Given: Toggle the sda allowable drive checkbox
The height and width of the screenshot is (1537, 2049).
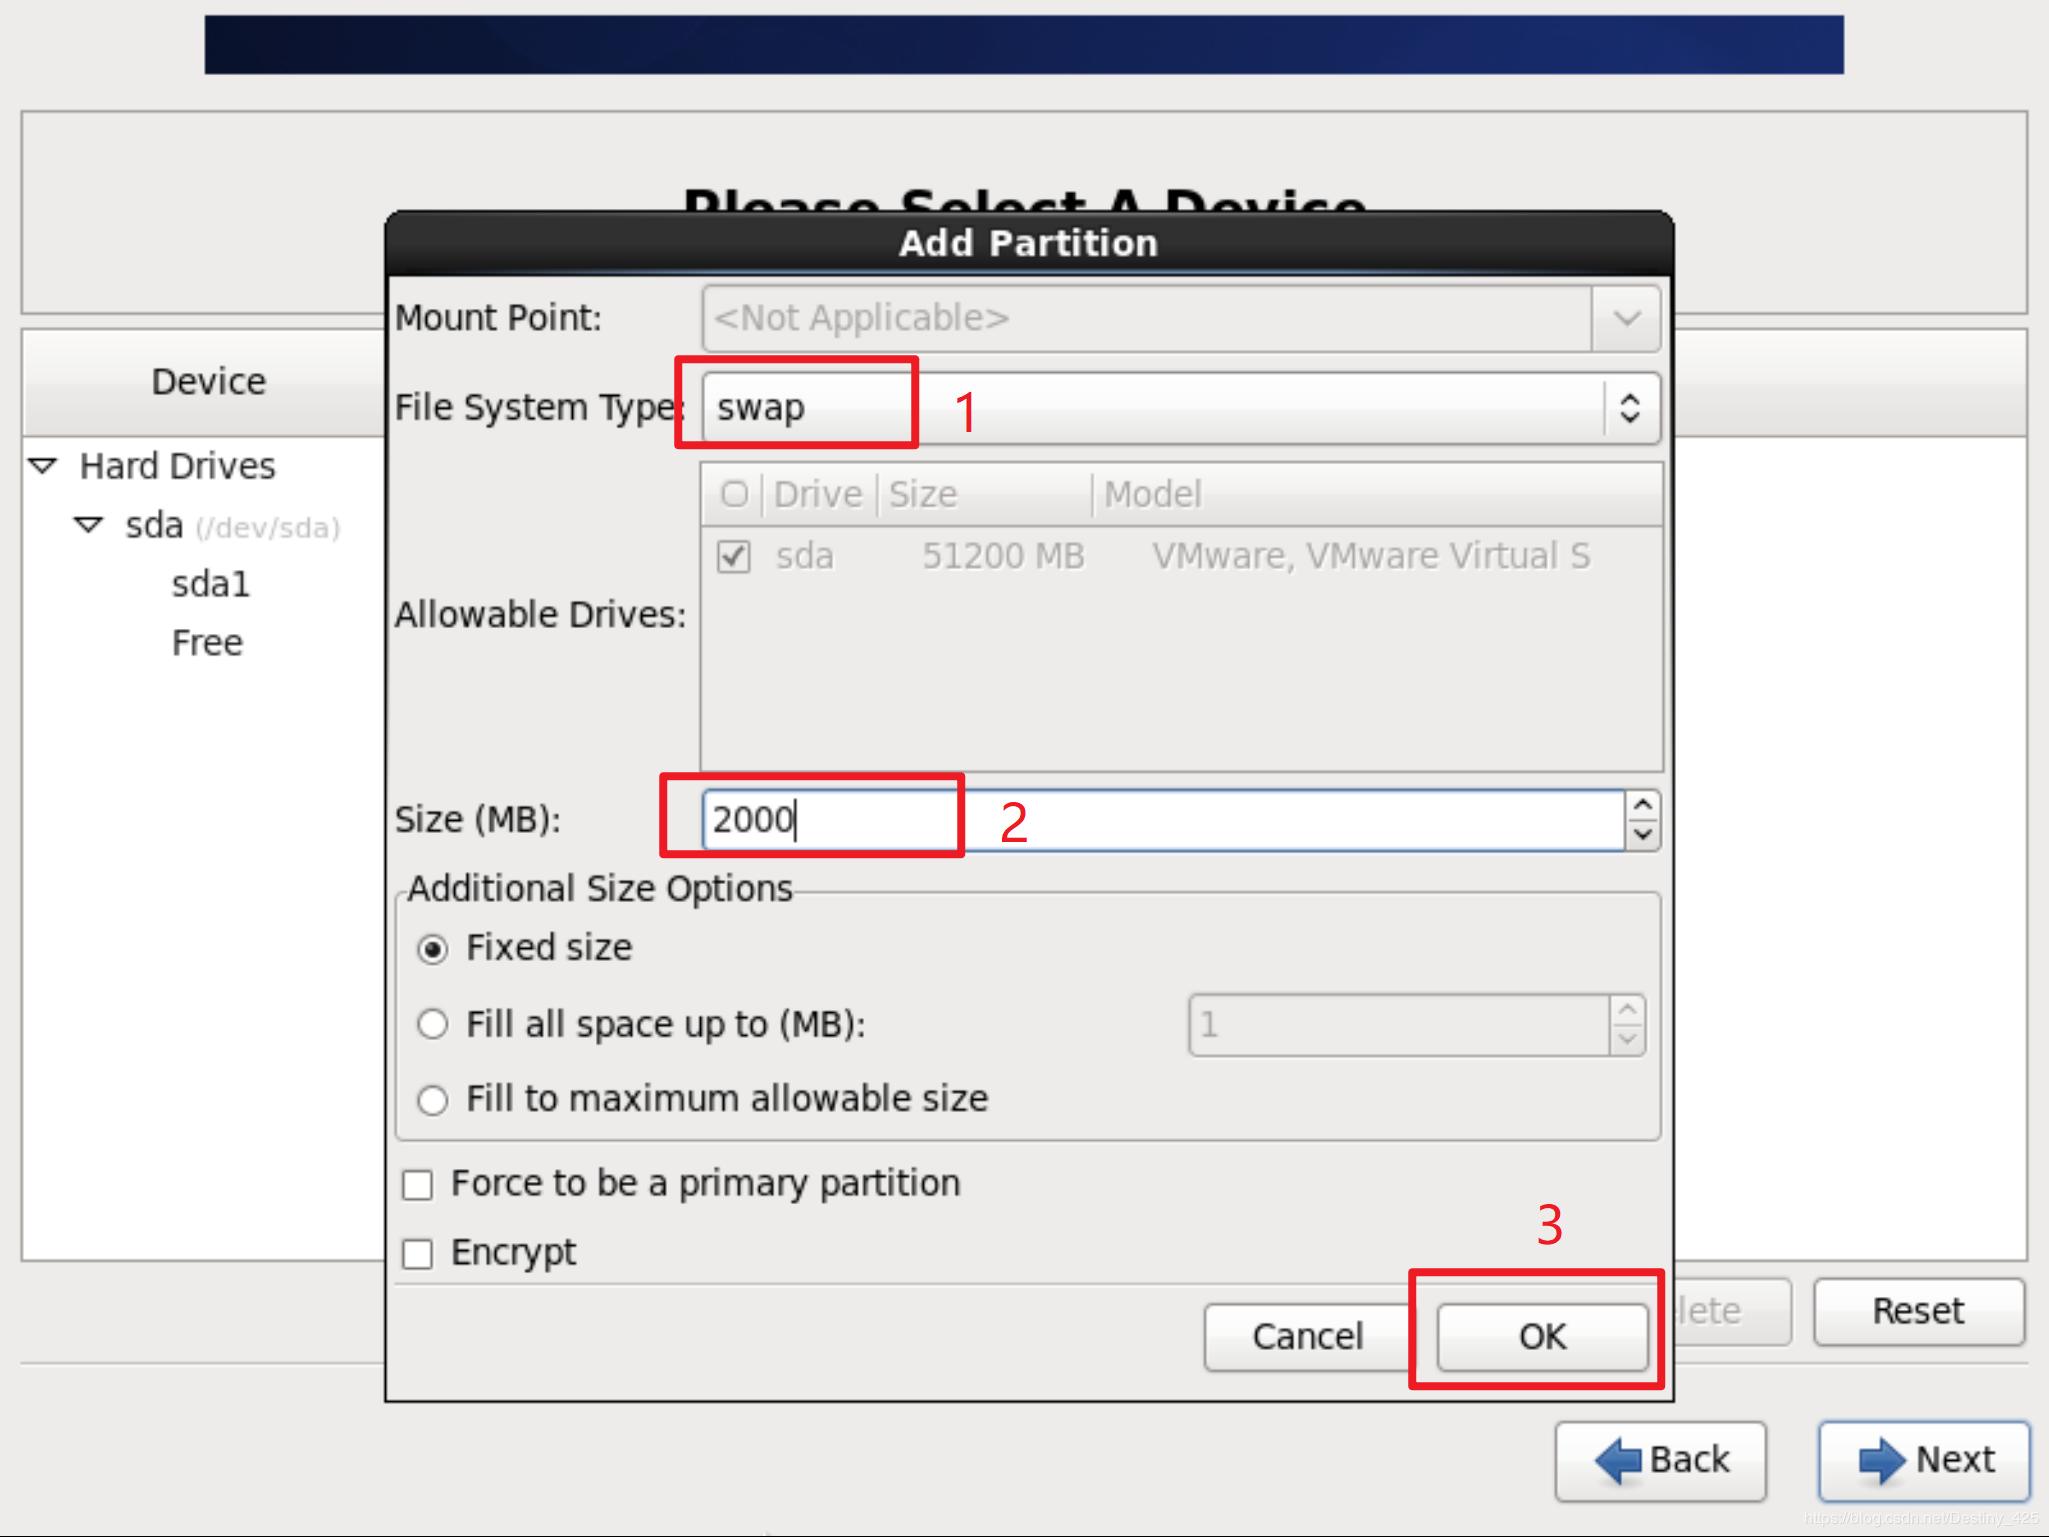Looking at the screenshot, I should coord(734,556).
